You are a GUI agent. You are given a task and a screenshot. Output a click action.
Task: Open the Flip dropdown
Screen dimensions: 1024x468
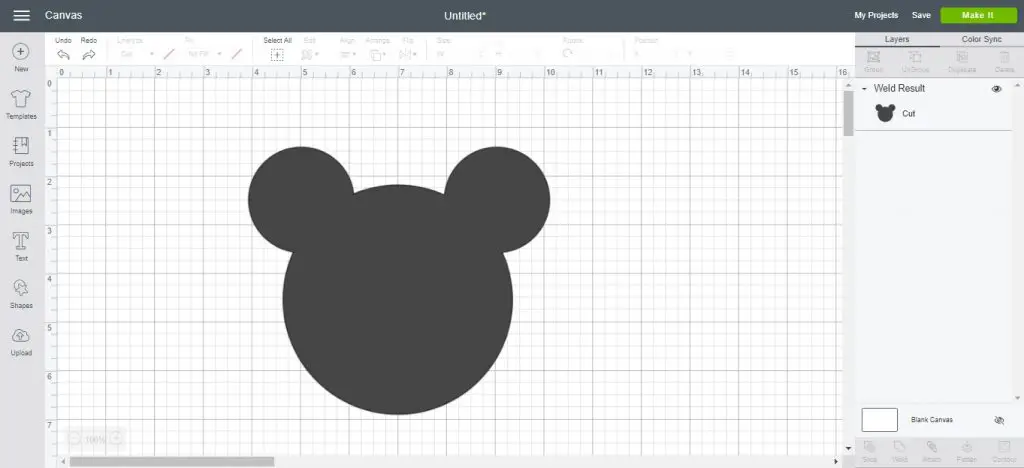pos(408,55)
